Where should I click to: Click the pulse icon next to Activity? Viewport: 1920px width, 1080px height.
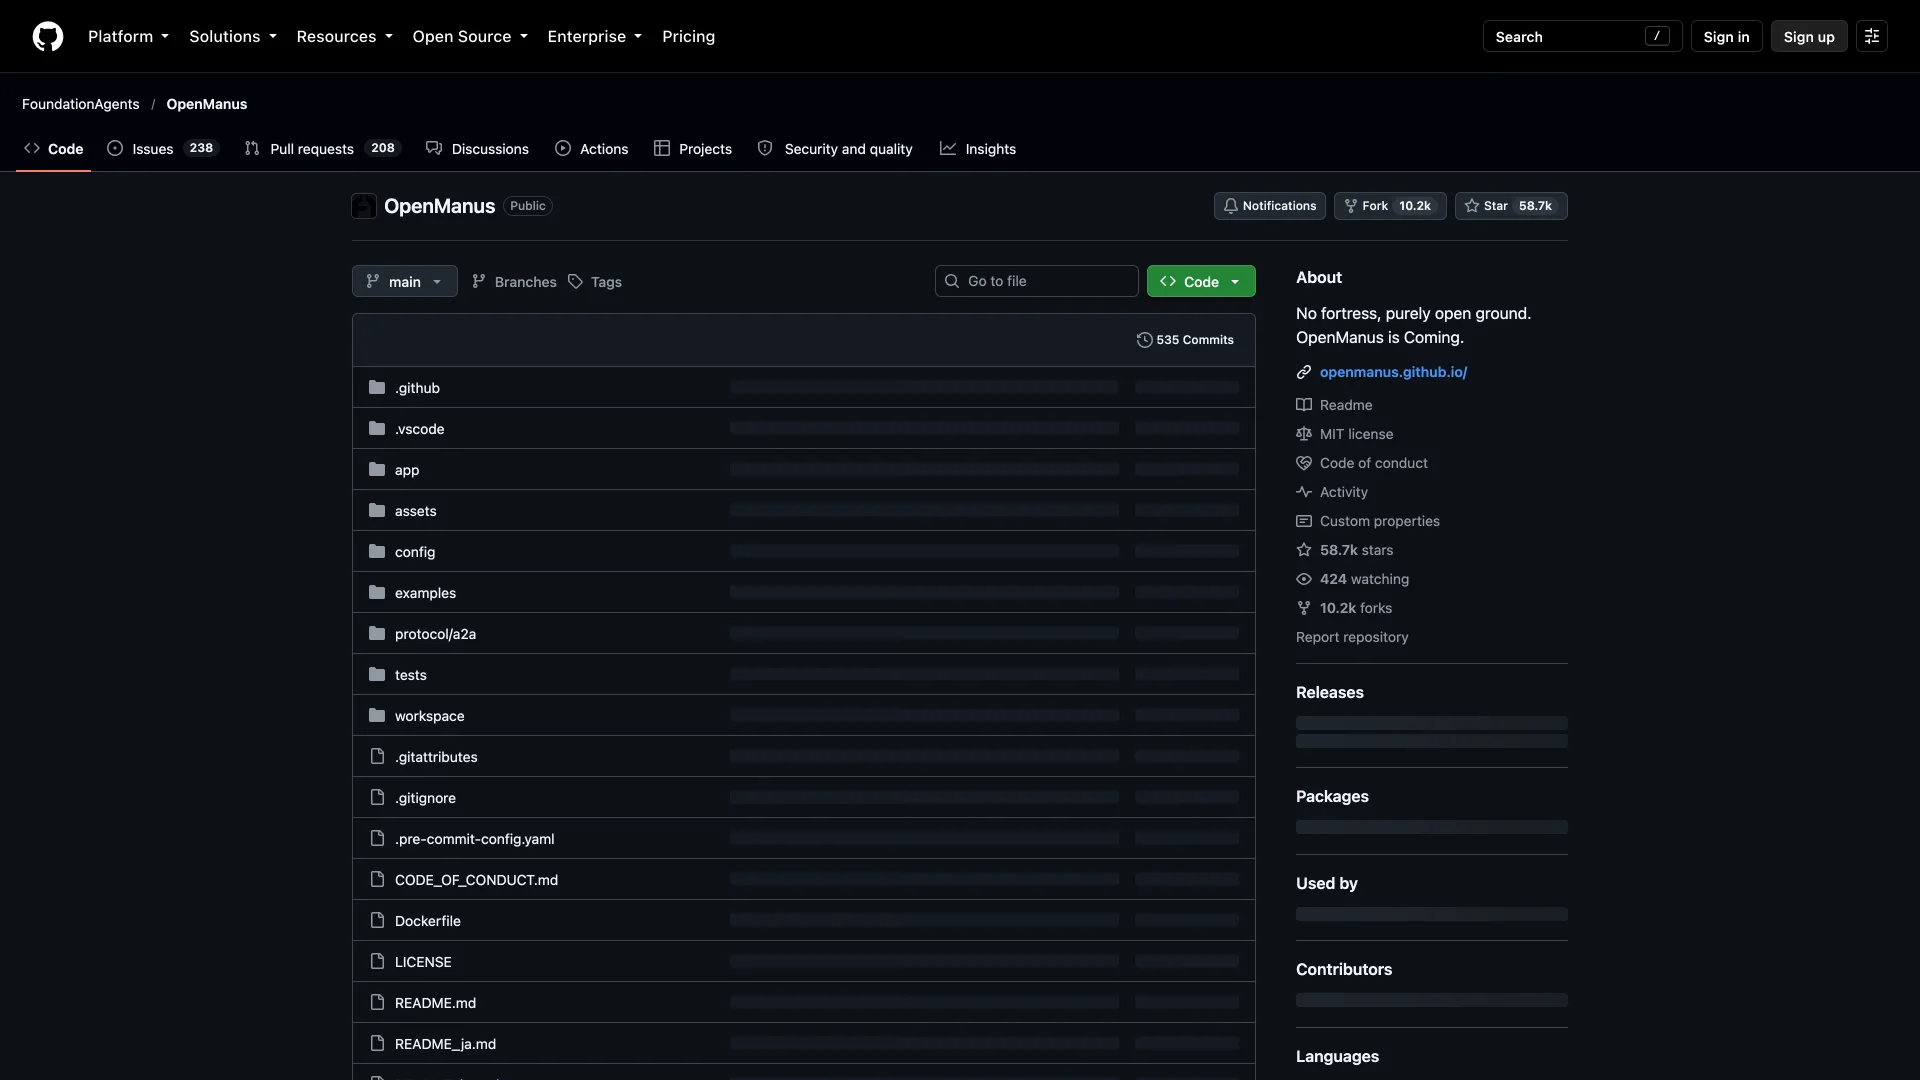coord(1304,492)
